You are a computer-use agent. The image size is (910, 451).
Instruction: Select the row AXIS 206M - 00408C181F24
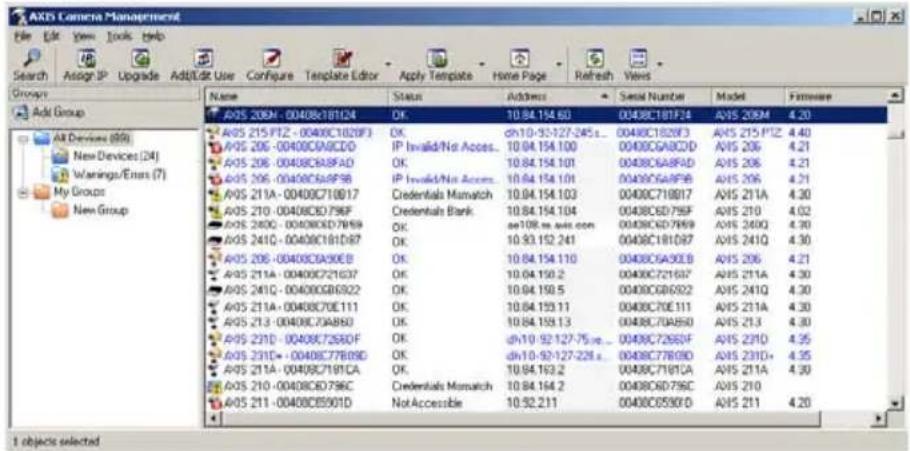click(x=547, y=115)
